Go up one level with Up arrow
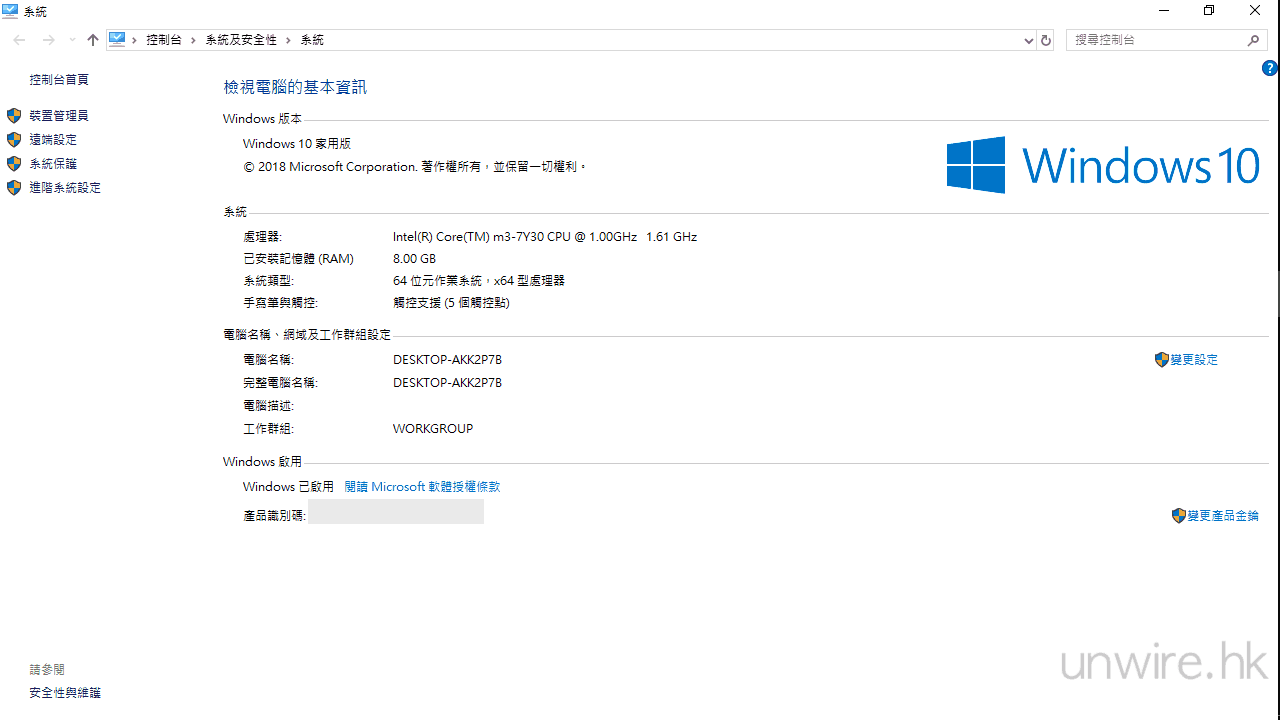The width and height of the screenshot is (1280, 720). 93,40
